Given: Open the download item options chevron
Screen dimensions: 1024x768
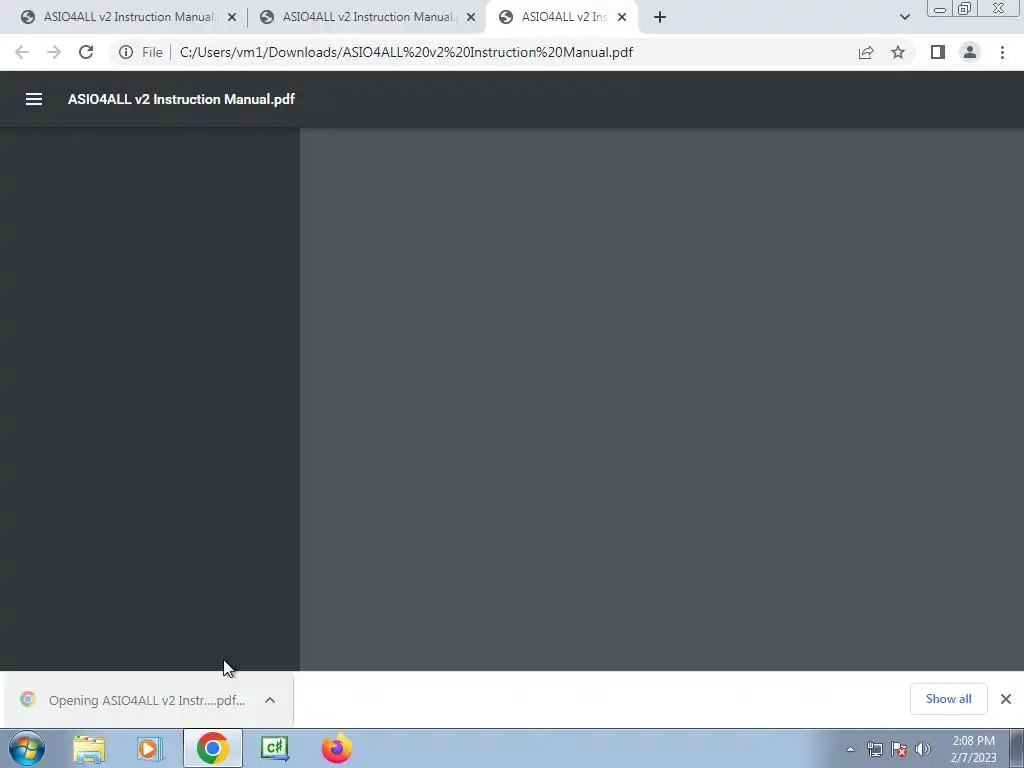Looking at the screenshot, I should pos(270,700).
